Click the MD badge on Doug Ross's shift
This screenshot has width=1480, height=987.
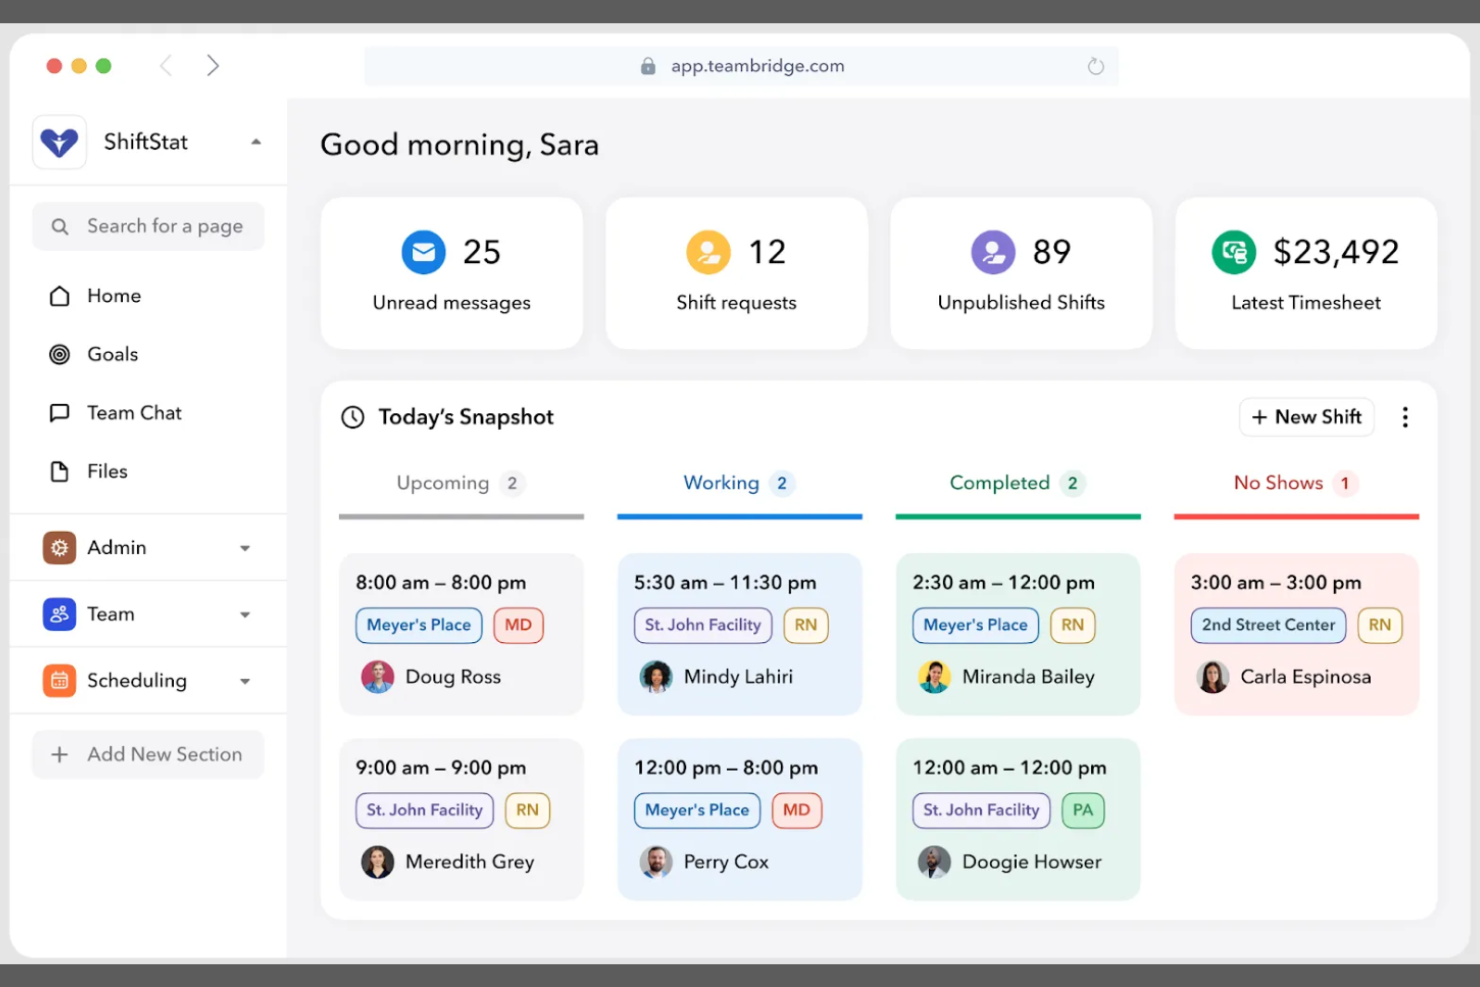pos(518,625)
